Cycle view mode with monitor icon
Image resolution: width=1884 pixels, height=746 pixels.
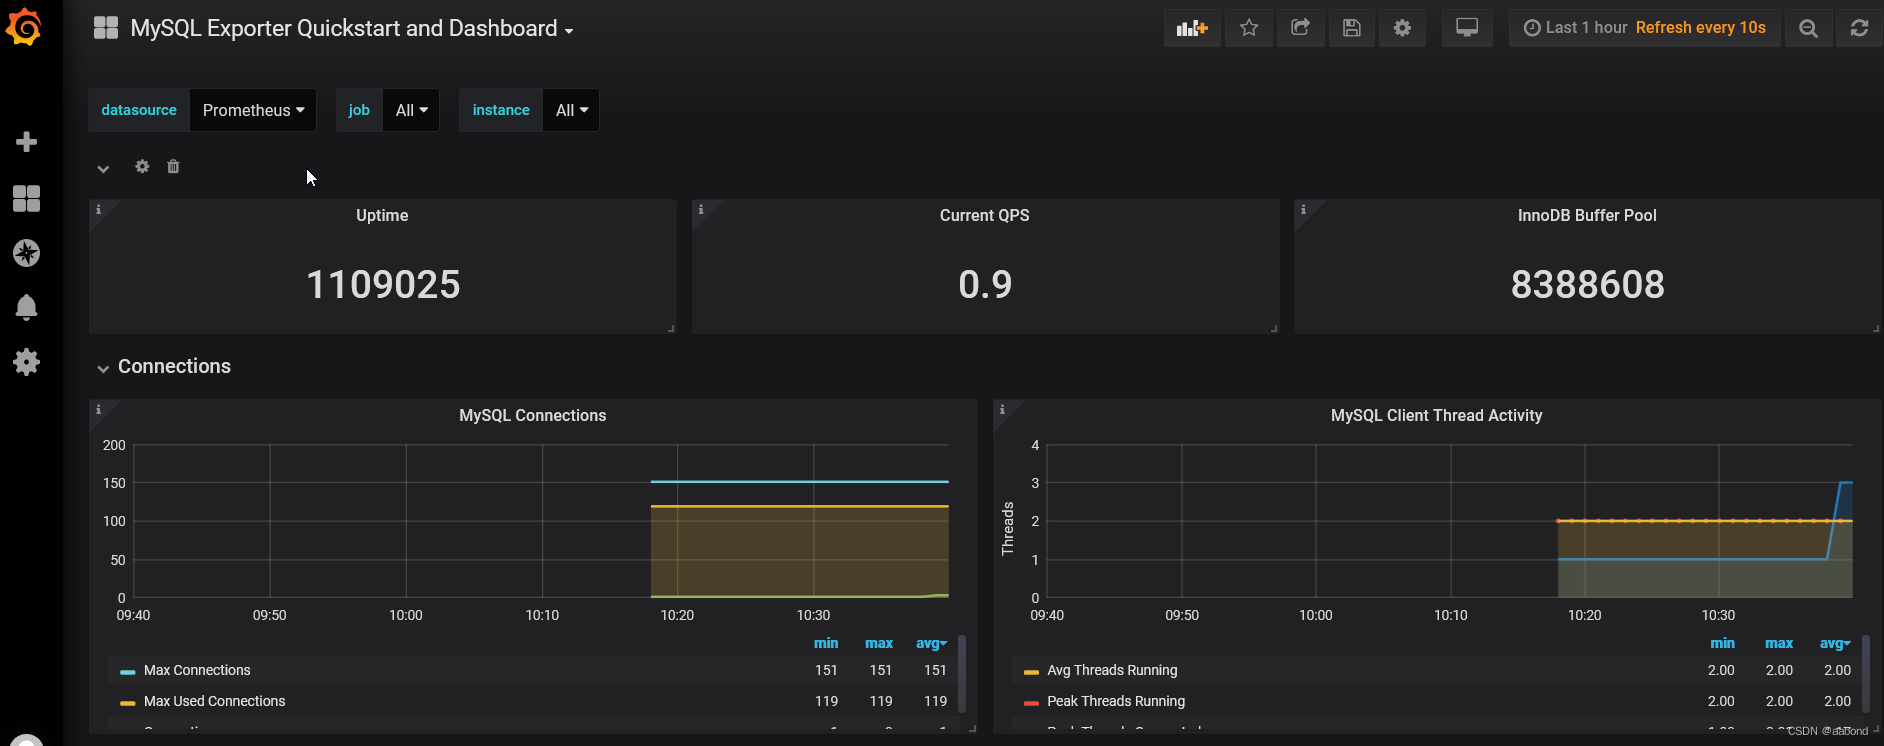pos(1467,28)
